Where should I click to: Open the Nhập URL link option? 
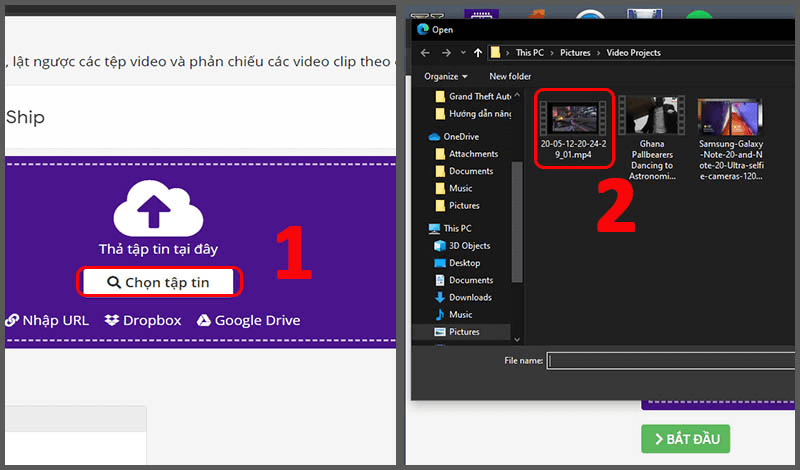tap(47, 321)
